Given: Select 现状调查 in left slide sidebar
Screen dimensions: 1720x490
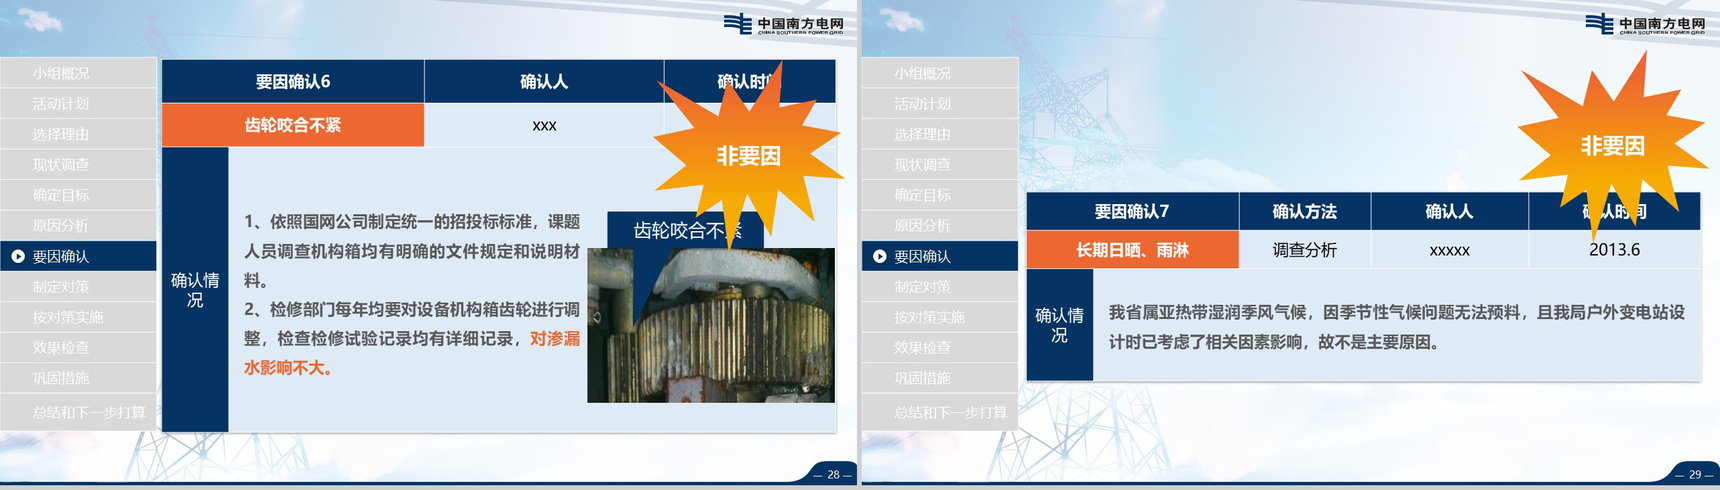Looking at the screenshot, I should point(61,165).
